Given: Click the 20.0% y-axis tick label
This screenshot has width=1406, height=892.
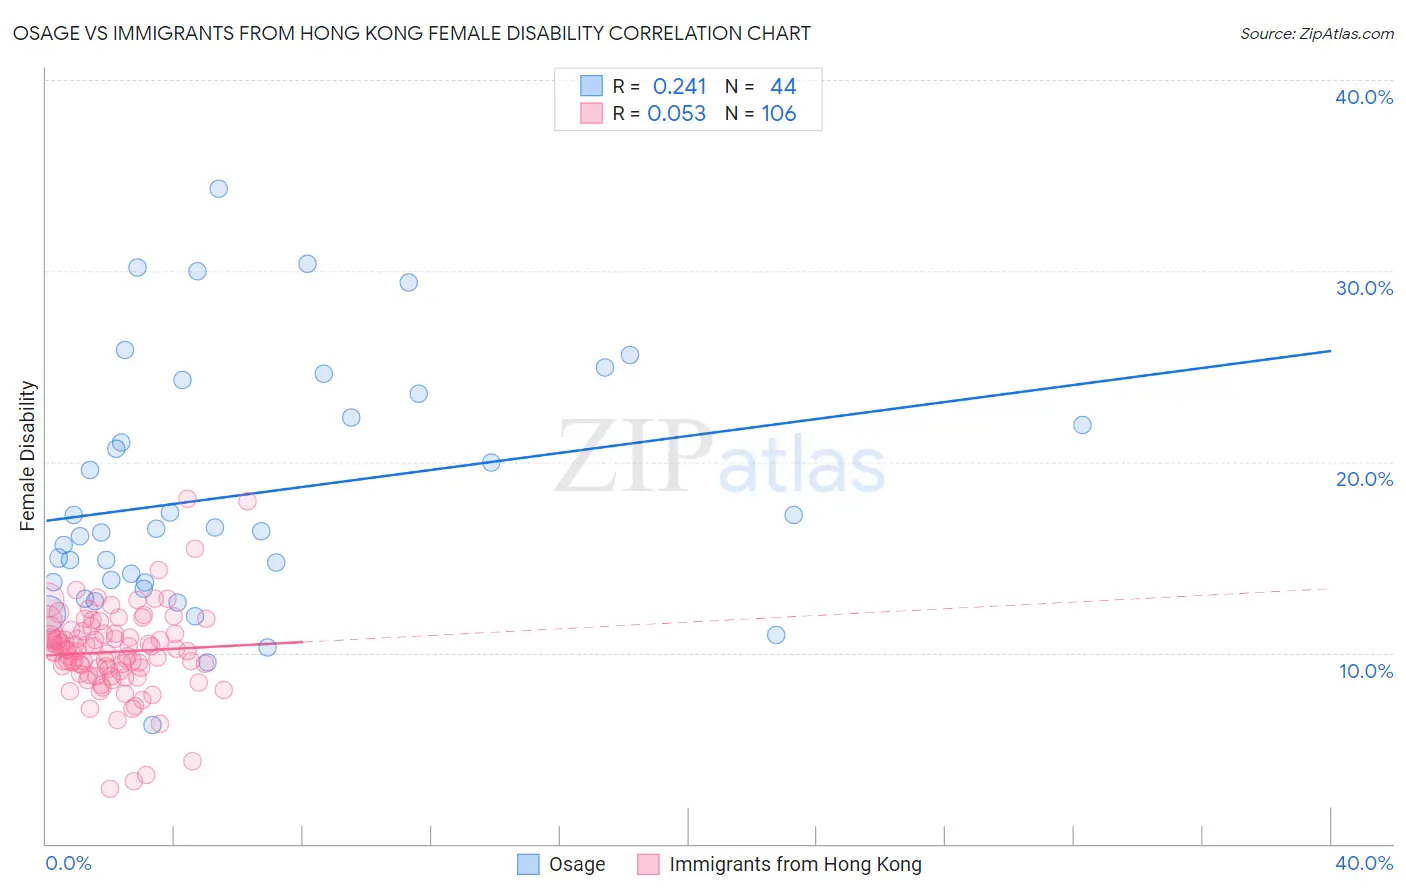Looking at the screenshot, I should tap(1364, 479).
